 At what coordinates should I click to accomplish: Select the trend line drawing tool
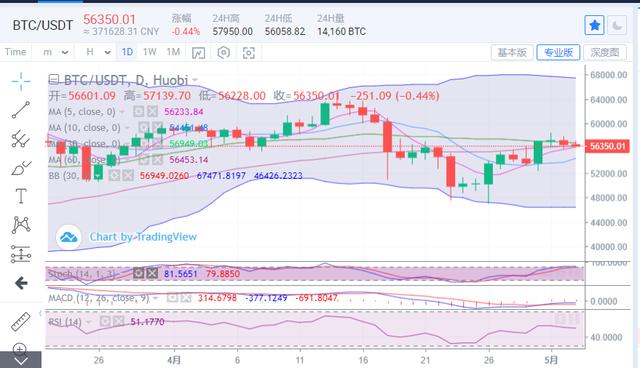21,110
